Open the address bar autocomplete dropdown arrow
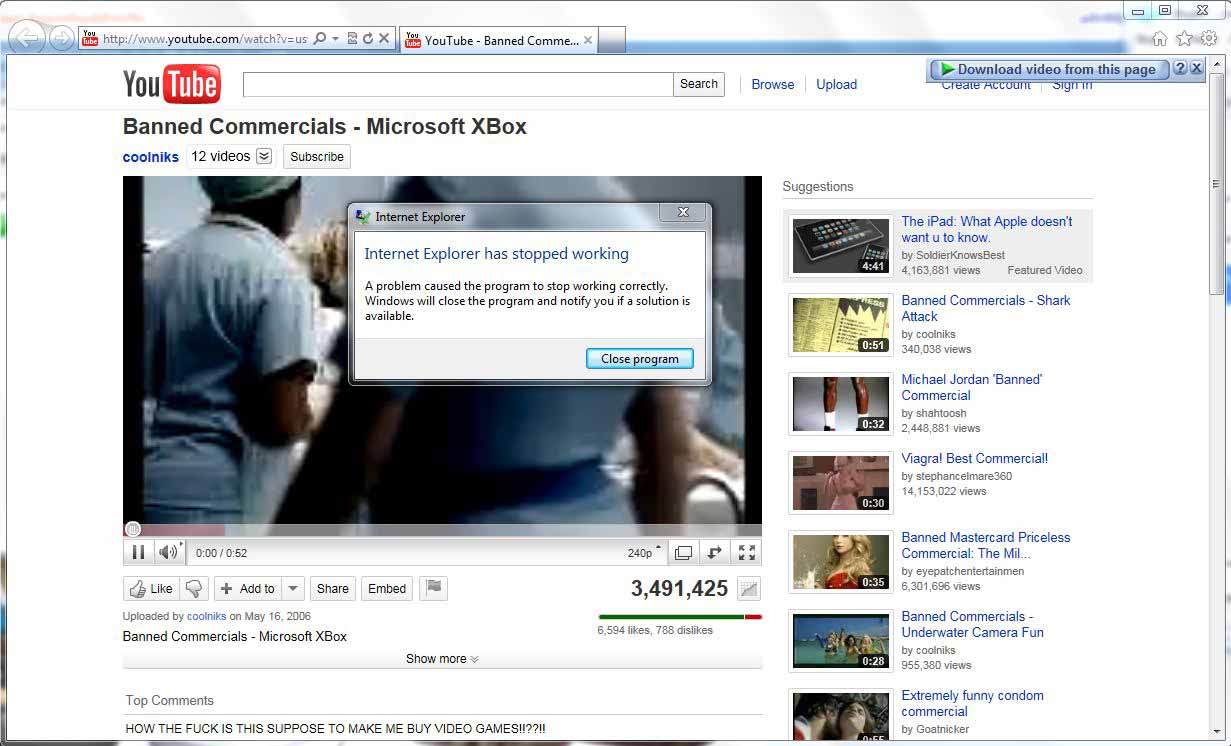Screen dimensions: 1231x746 point(336,39)
